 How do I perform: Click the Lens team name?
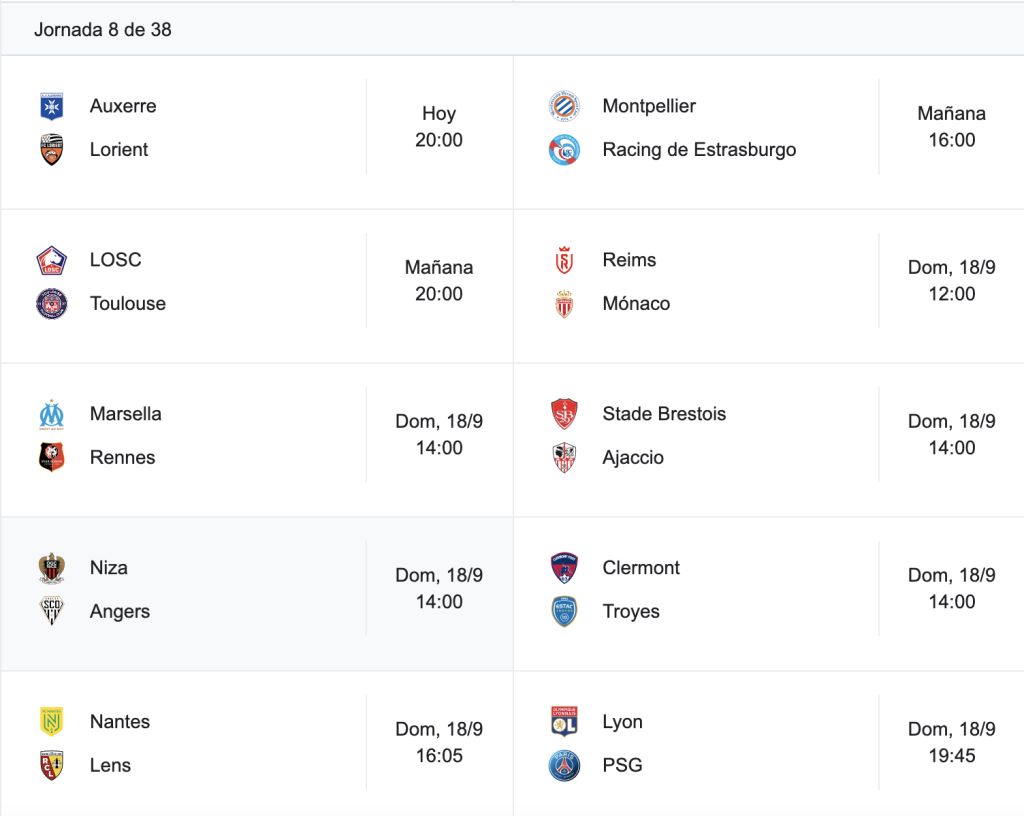[x=110, y=765]
